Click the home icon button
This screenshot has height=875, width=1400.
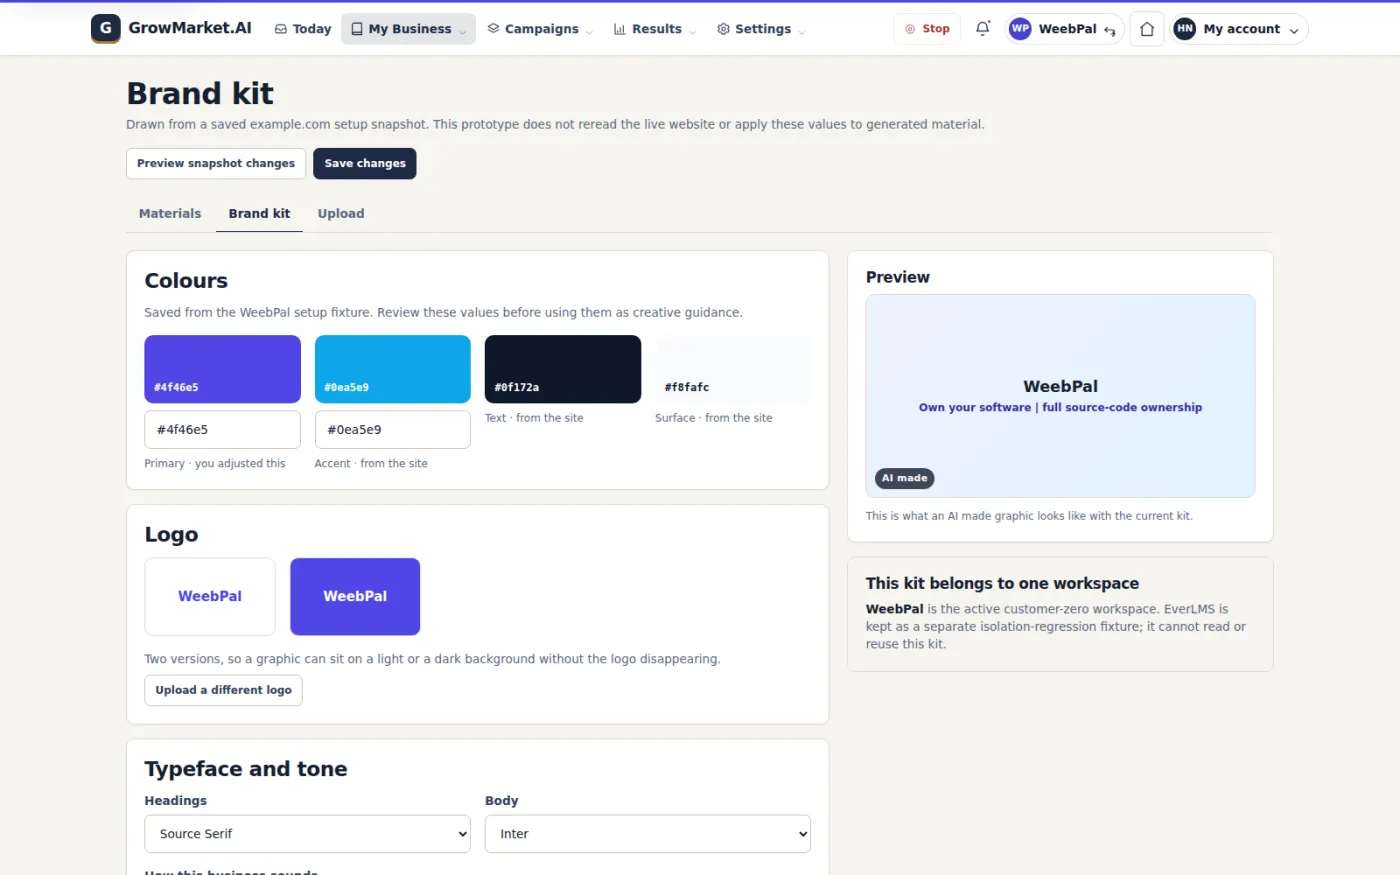(1147, 29)
